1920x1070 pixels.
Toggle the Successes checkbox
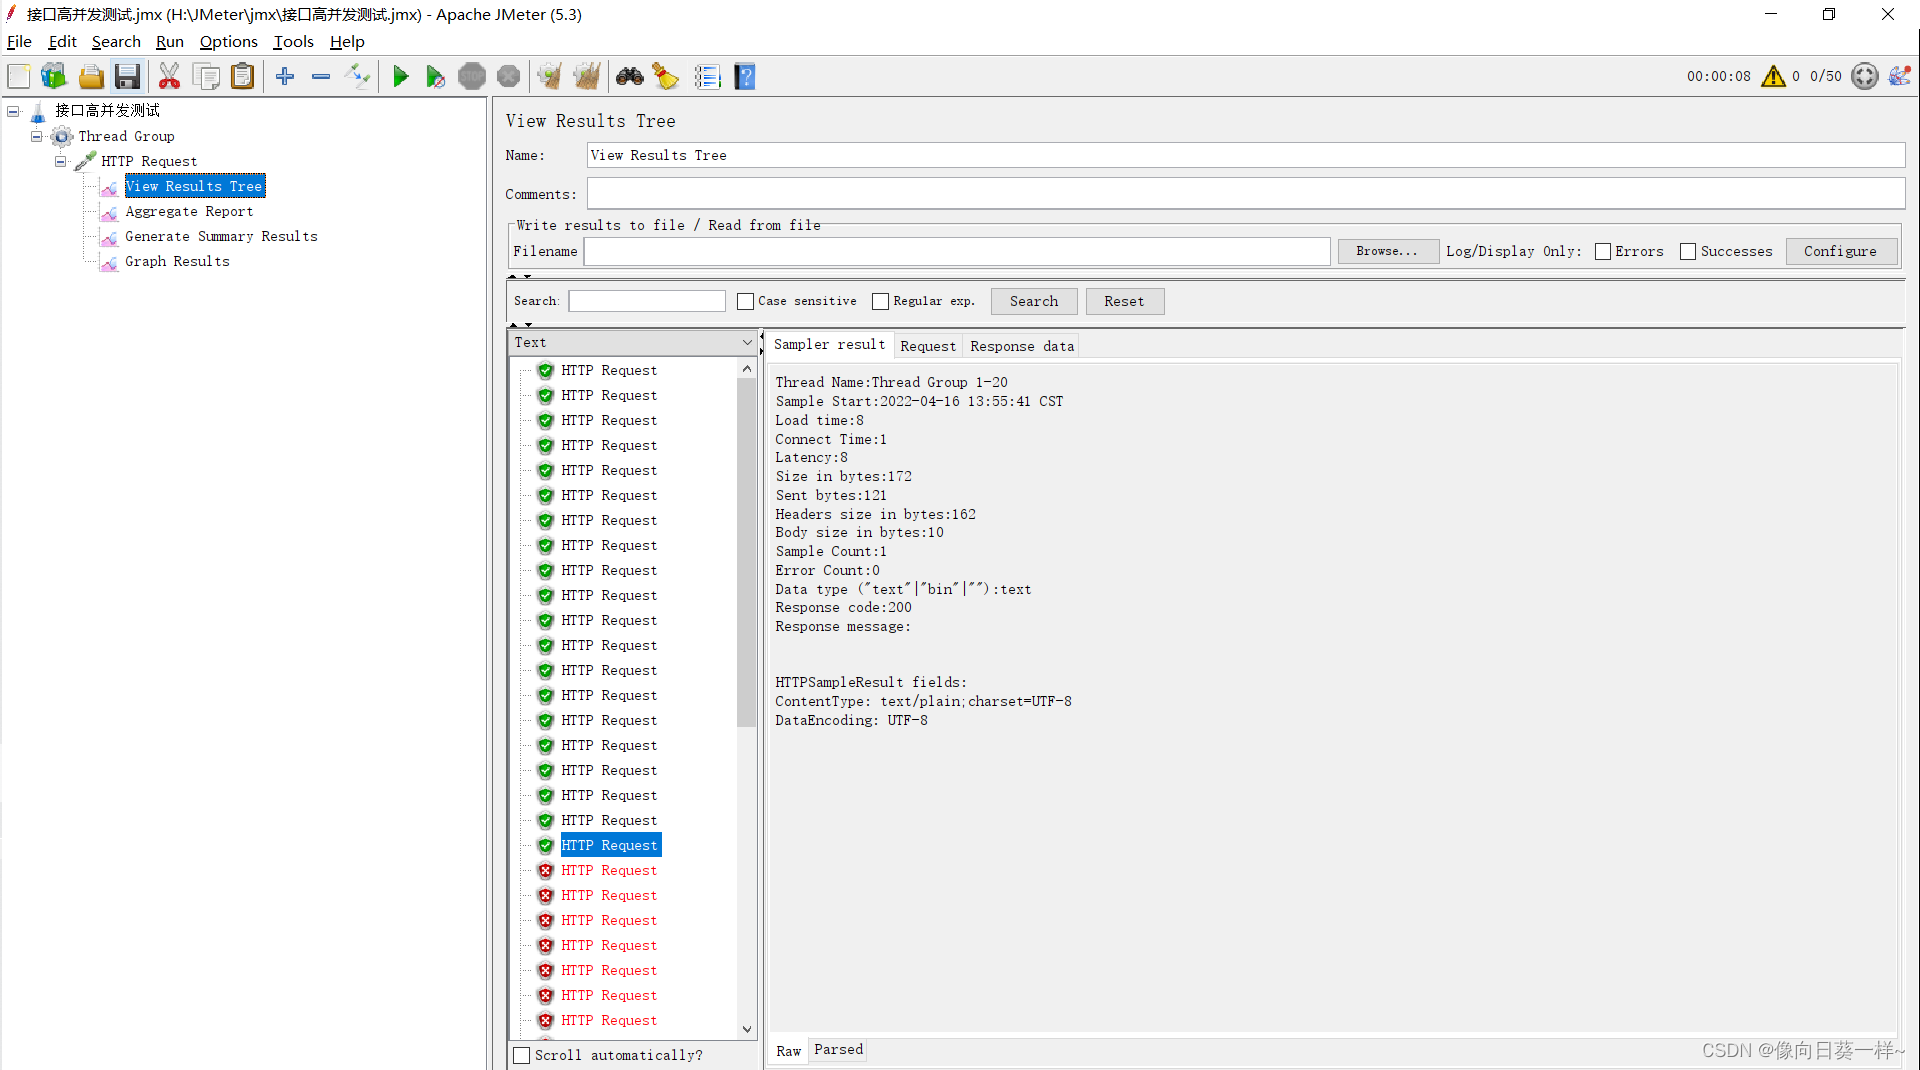tap(1688, 252)
